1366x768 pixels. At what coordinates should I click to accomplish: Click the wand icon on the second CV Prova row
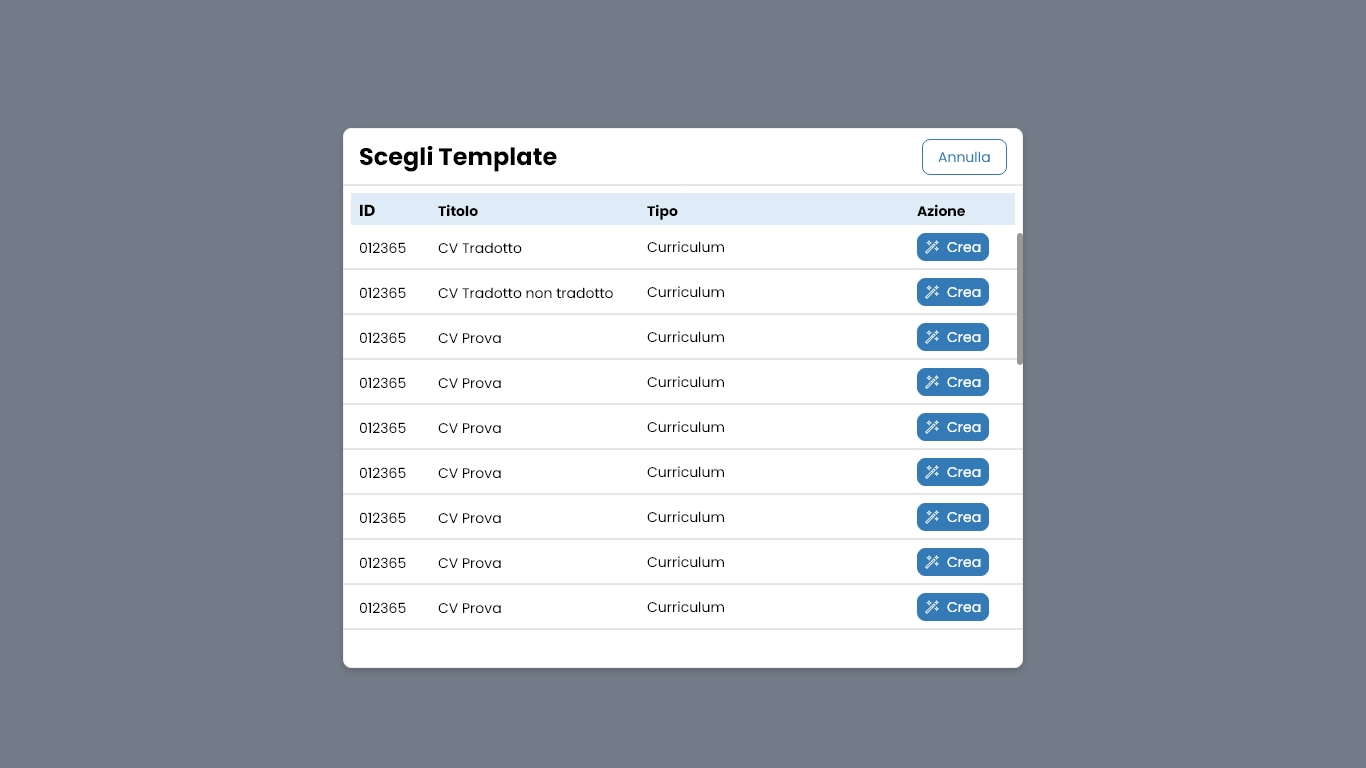931,382
